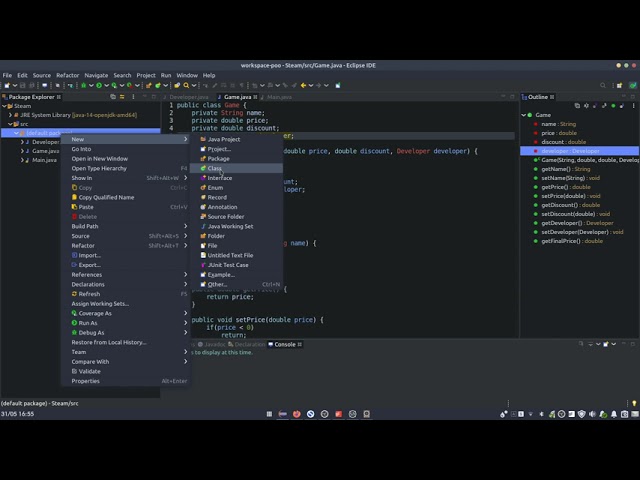Click Properties in the context menu

pyautogui.click(x=85, y=381)
